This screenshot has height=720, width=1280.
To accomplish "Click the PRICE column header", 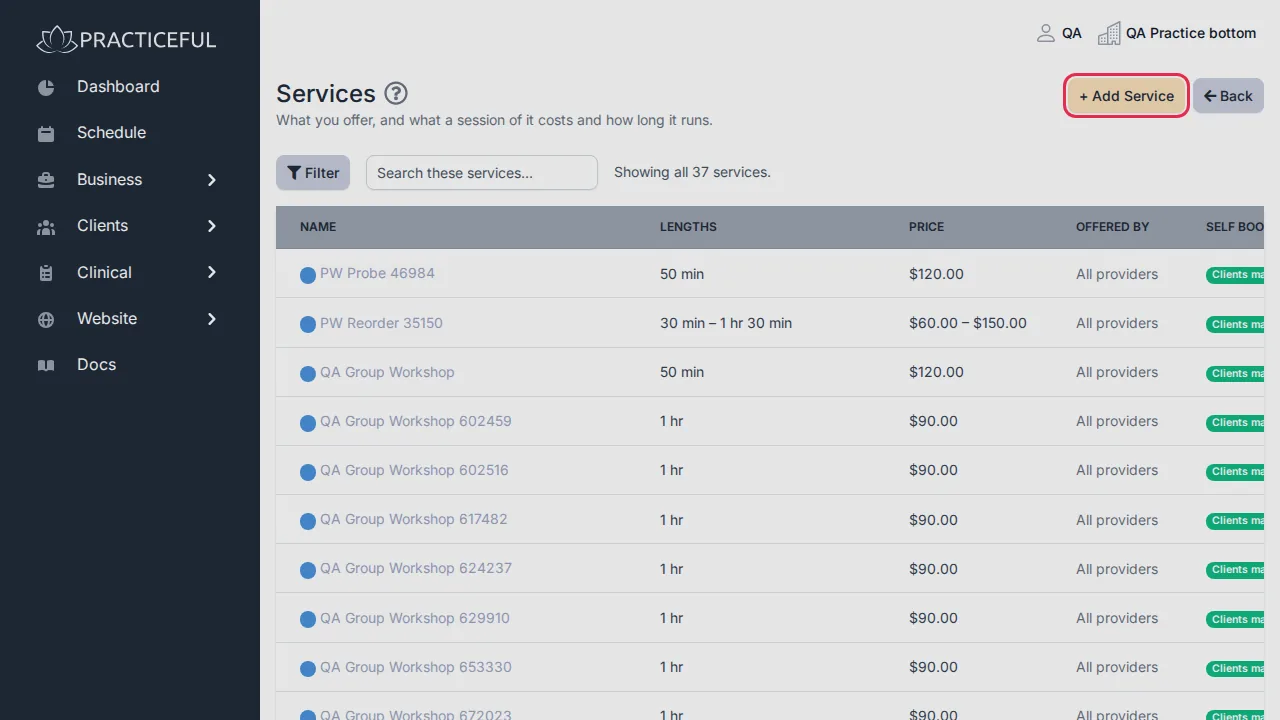I will pos(926,227).
